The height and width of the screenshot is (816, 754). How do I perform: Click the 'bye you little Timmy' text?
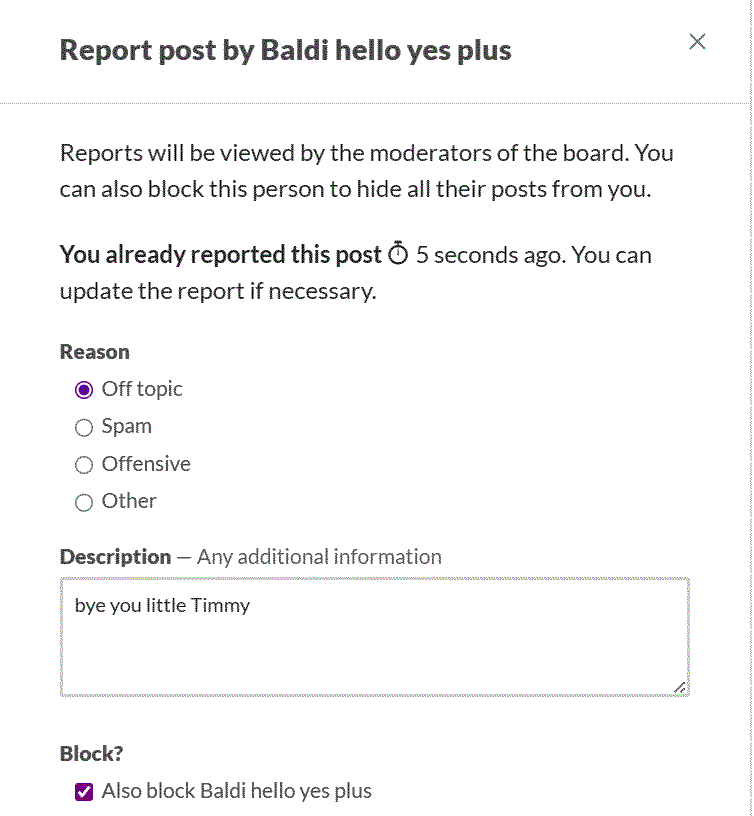point(162,606)
